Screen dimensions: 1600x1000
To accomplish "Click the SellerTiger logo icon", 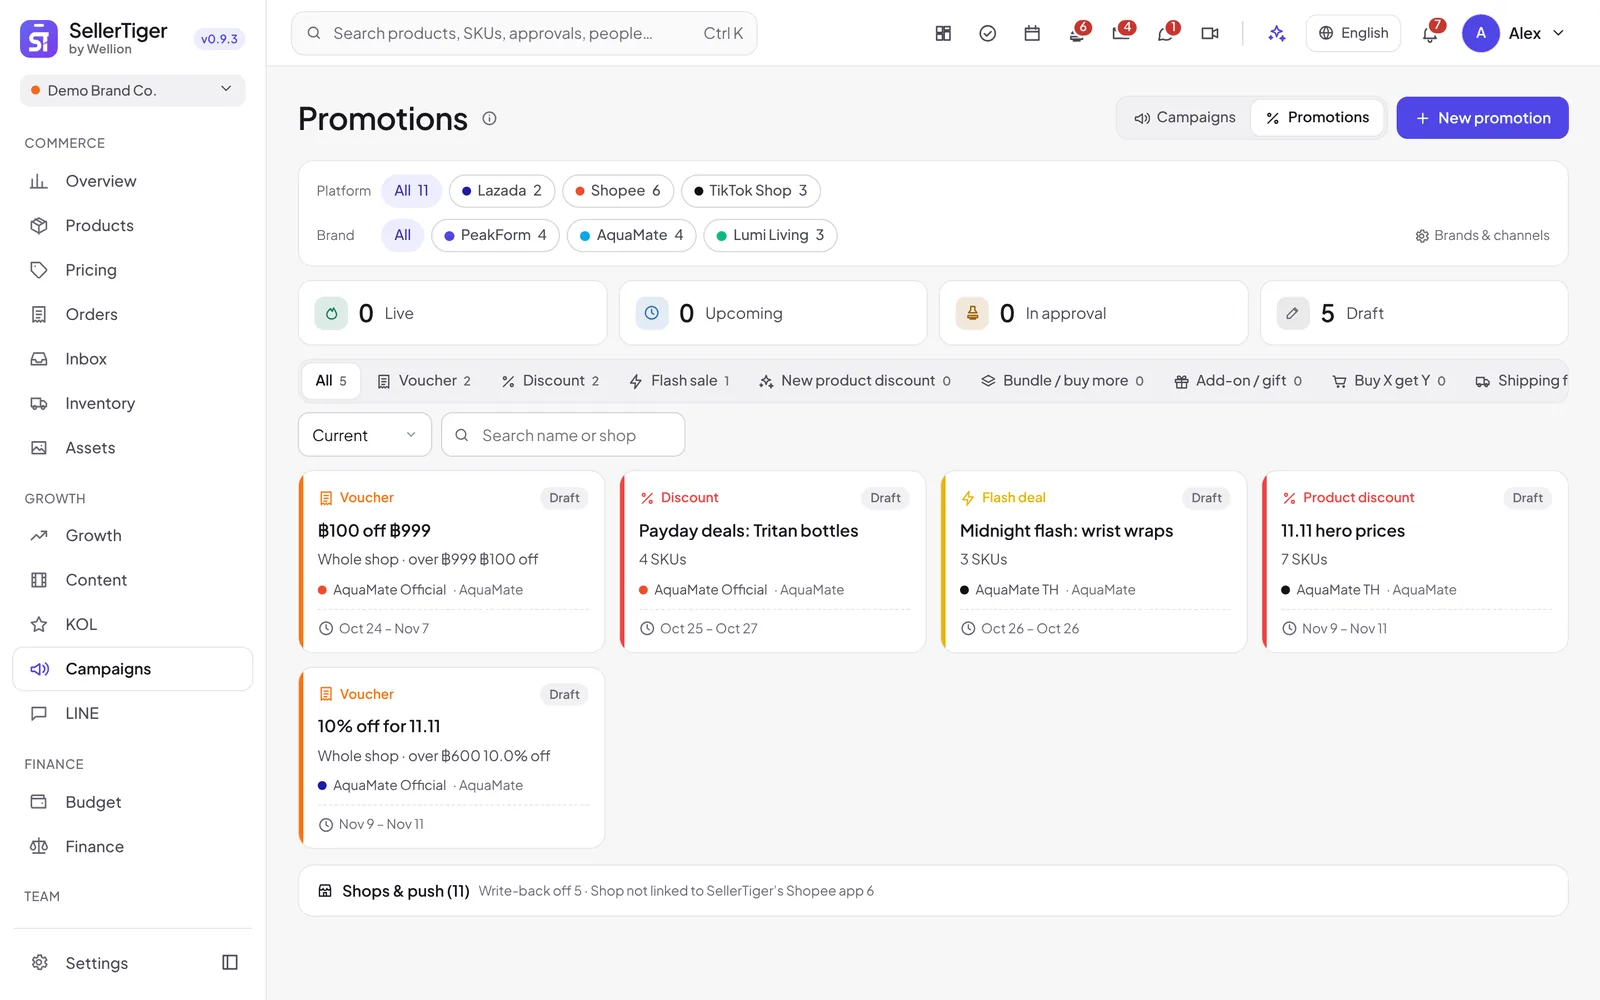I will coord(39,39).
